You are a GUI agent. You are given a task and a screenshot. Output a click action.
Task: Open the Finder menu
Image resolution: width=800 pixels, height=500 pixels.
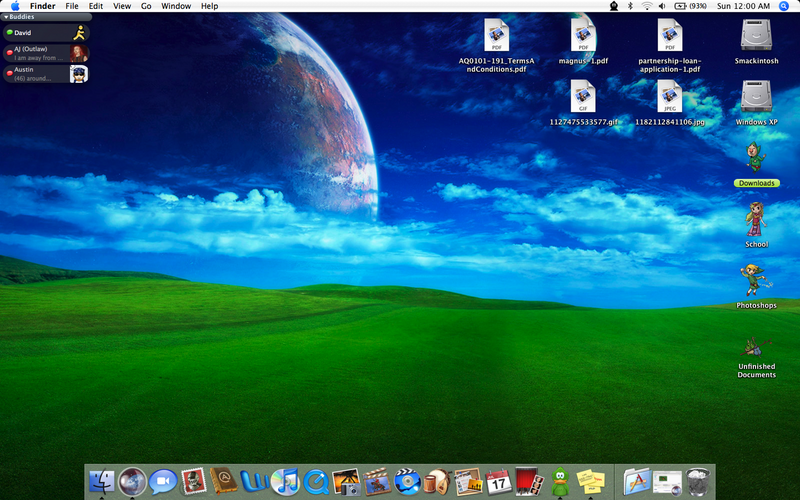click(42, 6)
